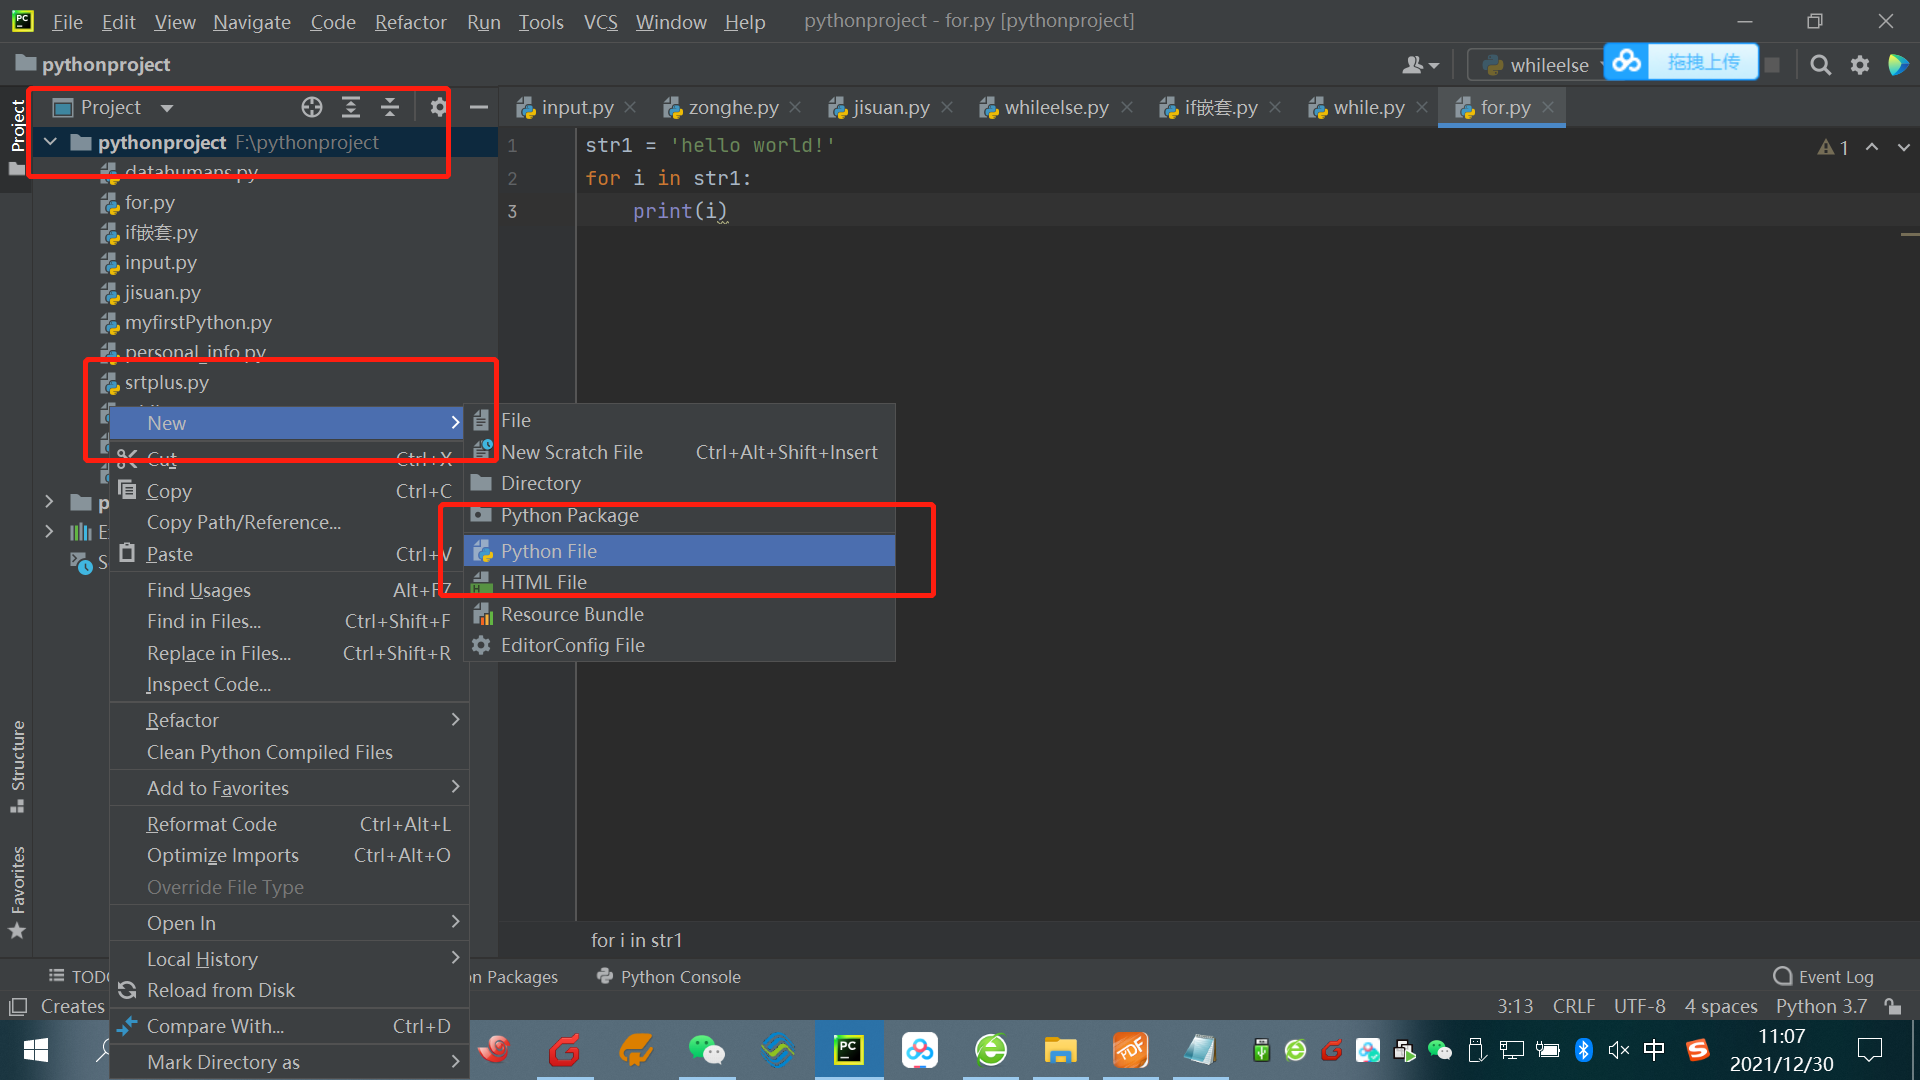Click the Search Everywhere magnifier icon
The image size is (1920, 1080).
pyautogui.click(x=1821, y=65)
